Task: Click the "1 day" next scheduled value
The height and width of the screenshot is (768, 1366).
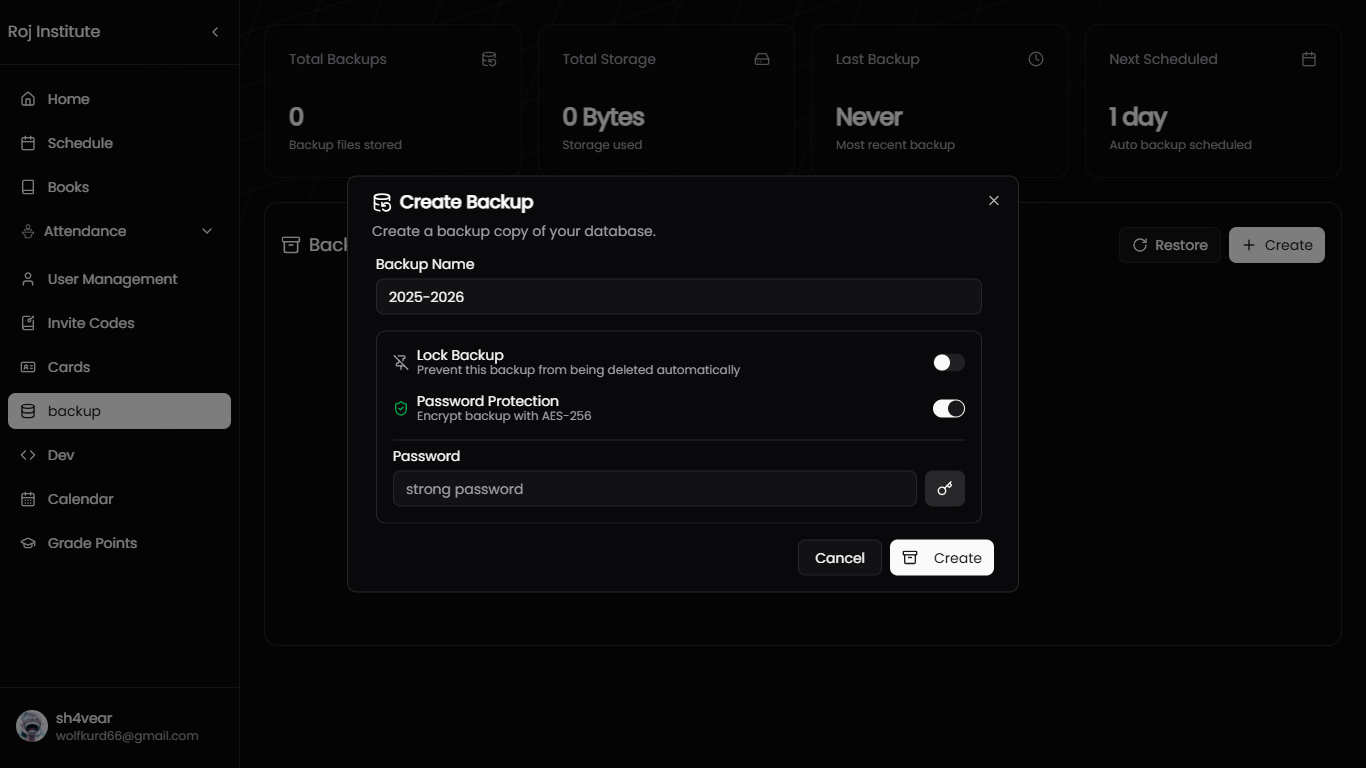Action: click(x=1138, y=117)
